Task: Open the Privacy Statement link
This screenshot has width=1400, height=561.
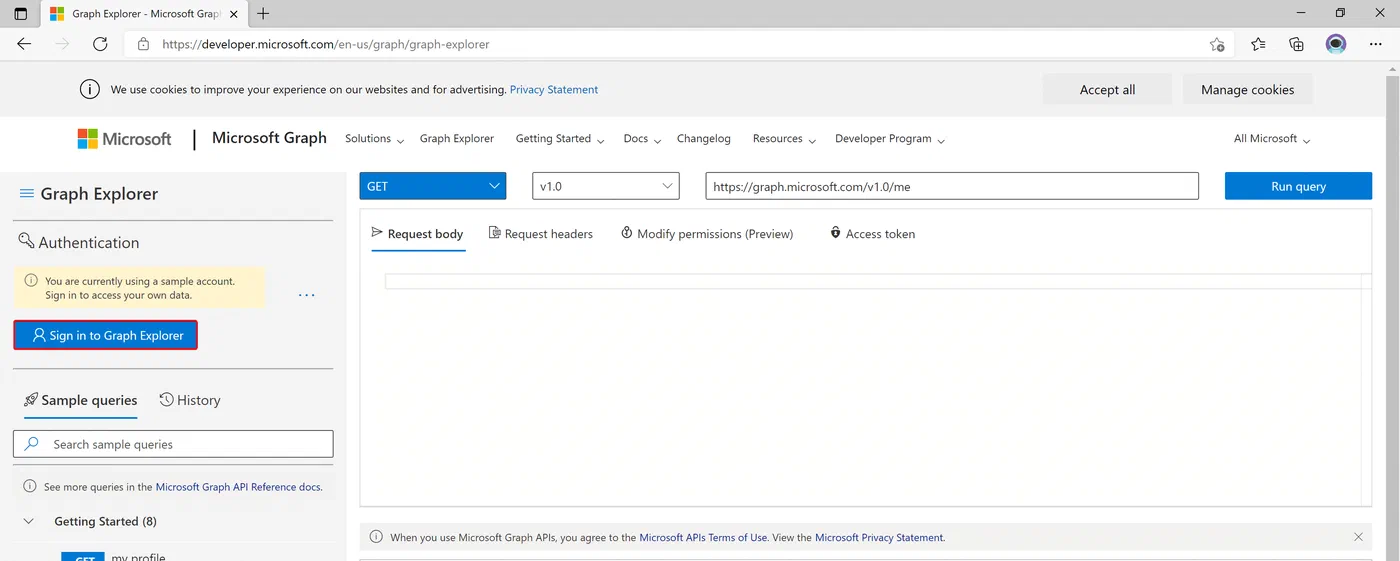Action: pos(554,89)
